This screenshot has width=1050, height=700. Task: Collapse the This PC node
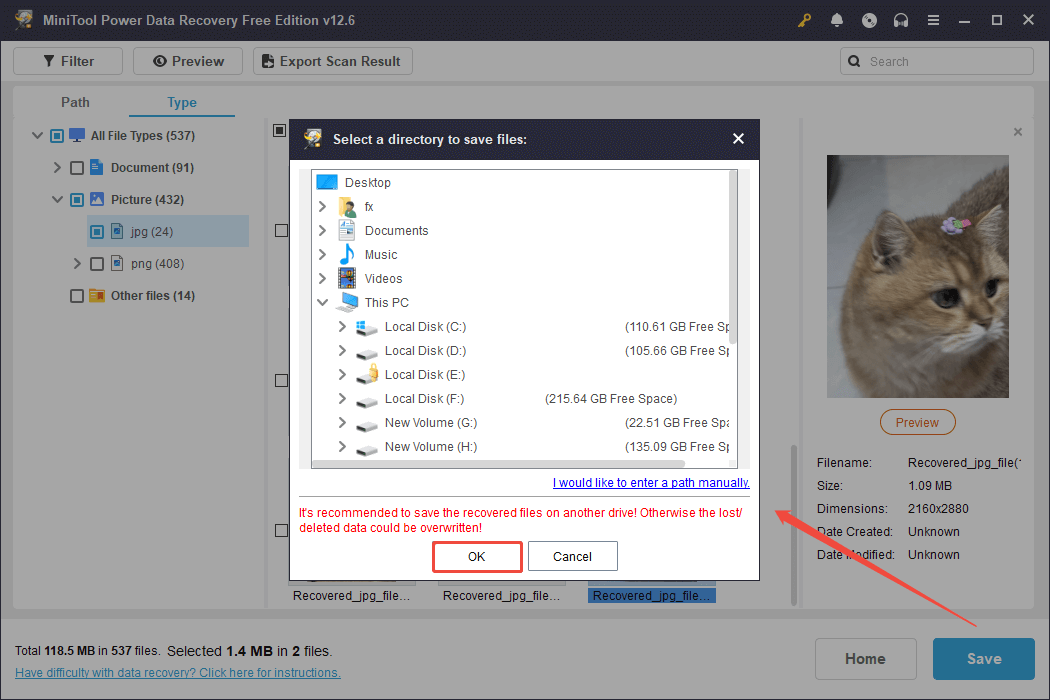[322, 302]
